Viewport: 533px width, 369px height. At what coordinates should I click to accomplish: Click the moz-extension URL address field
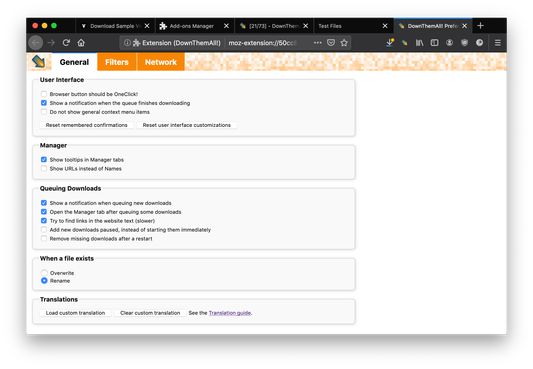pos(262,43)
